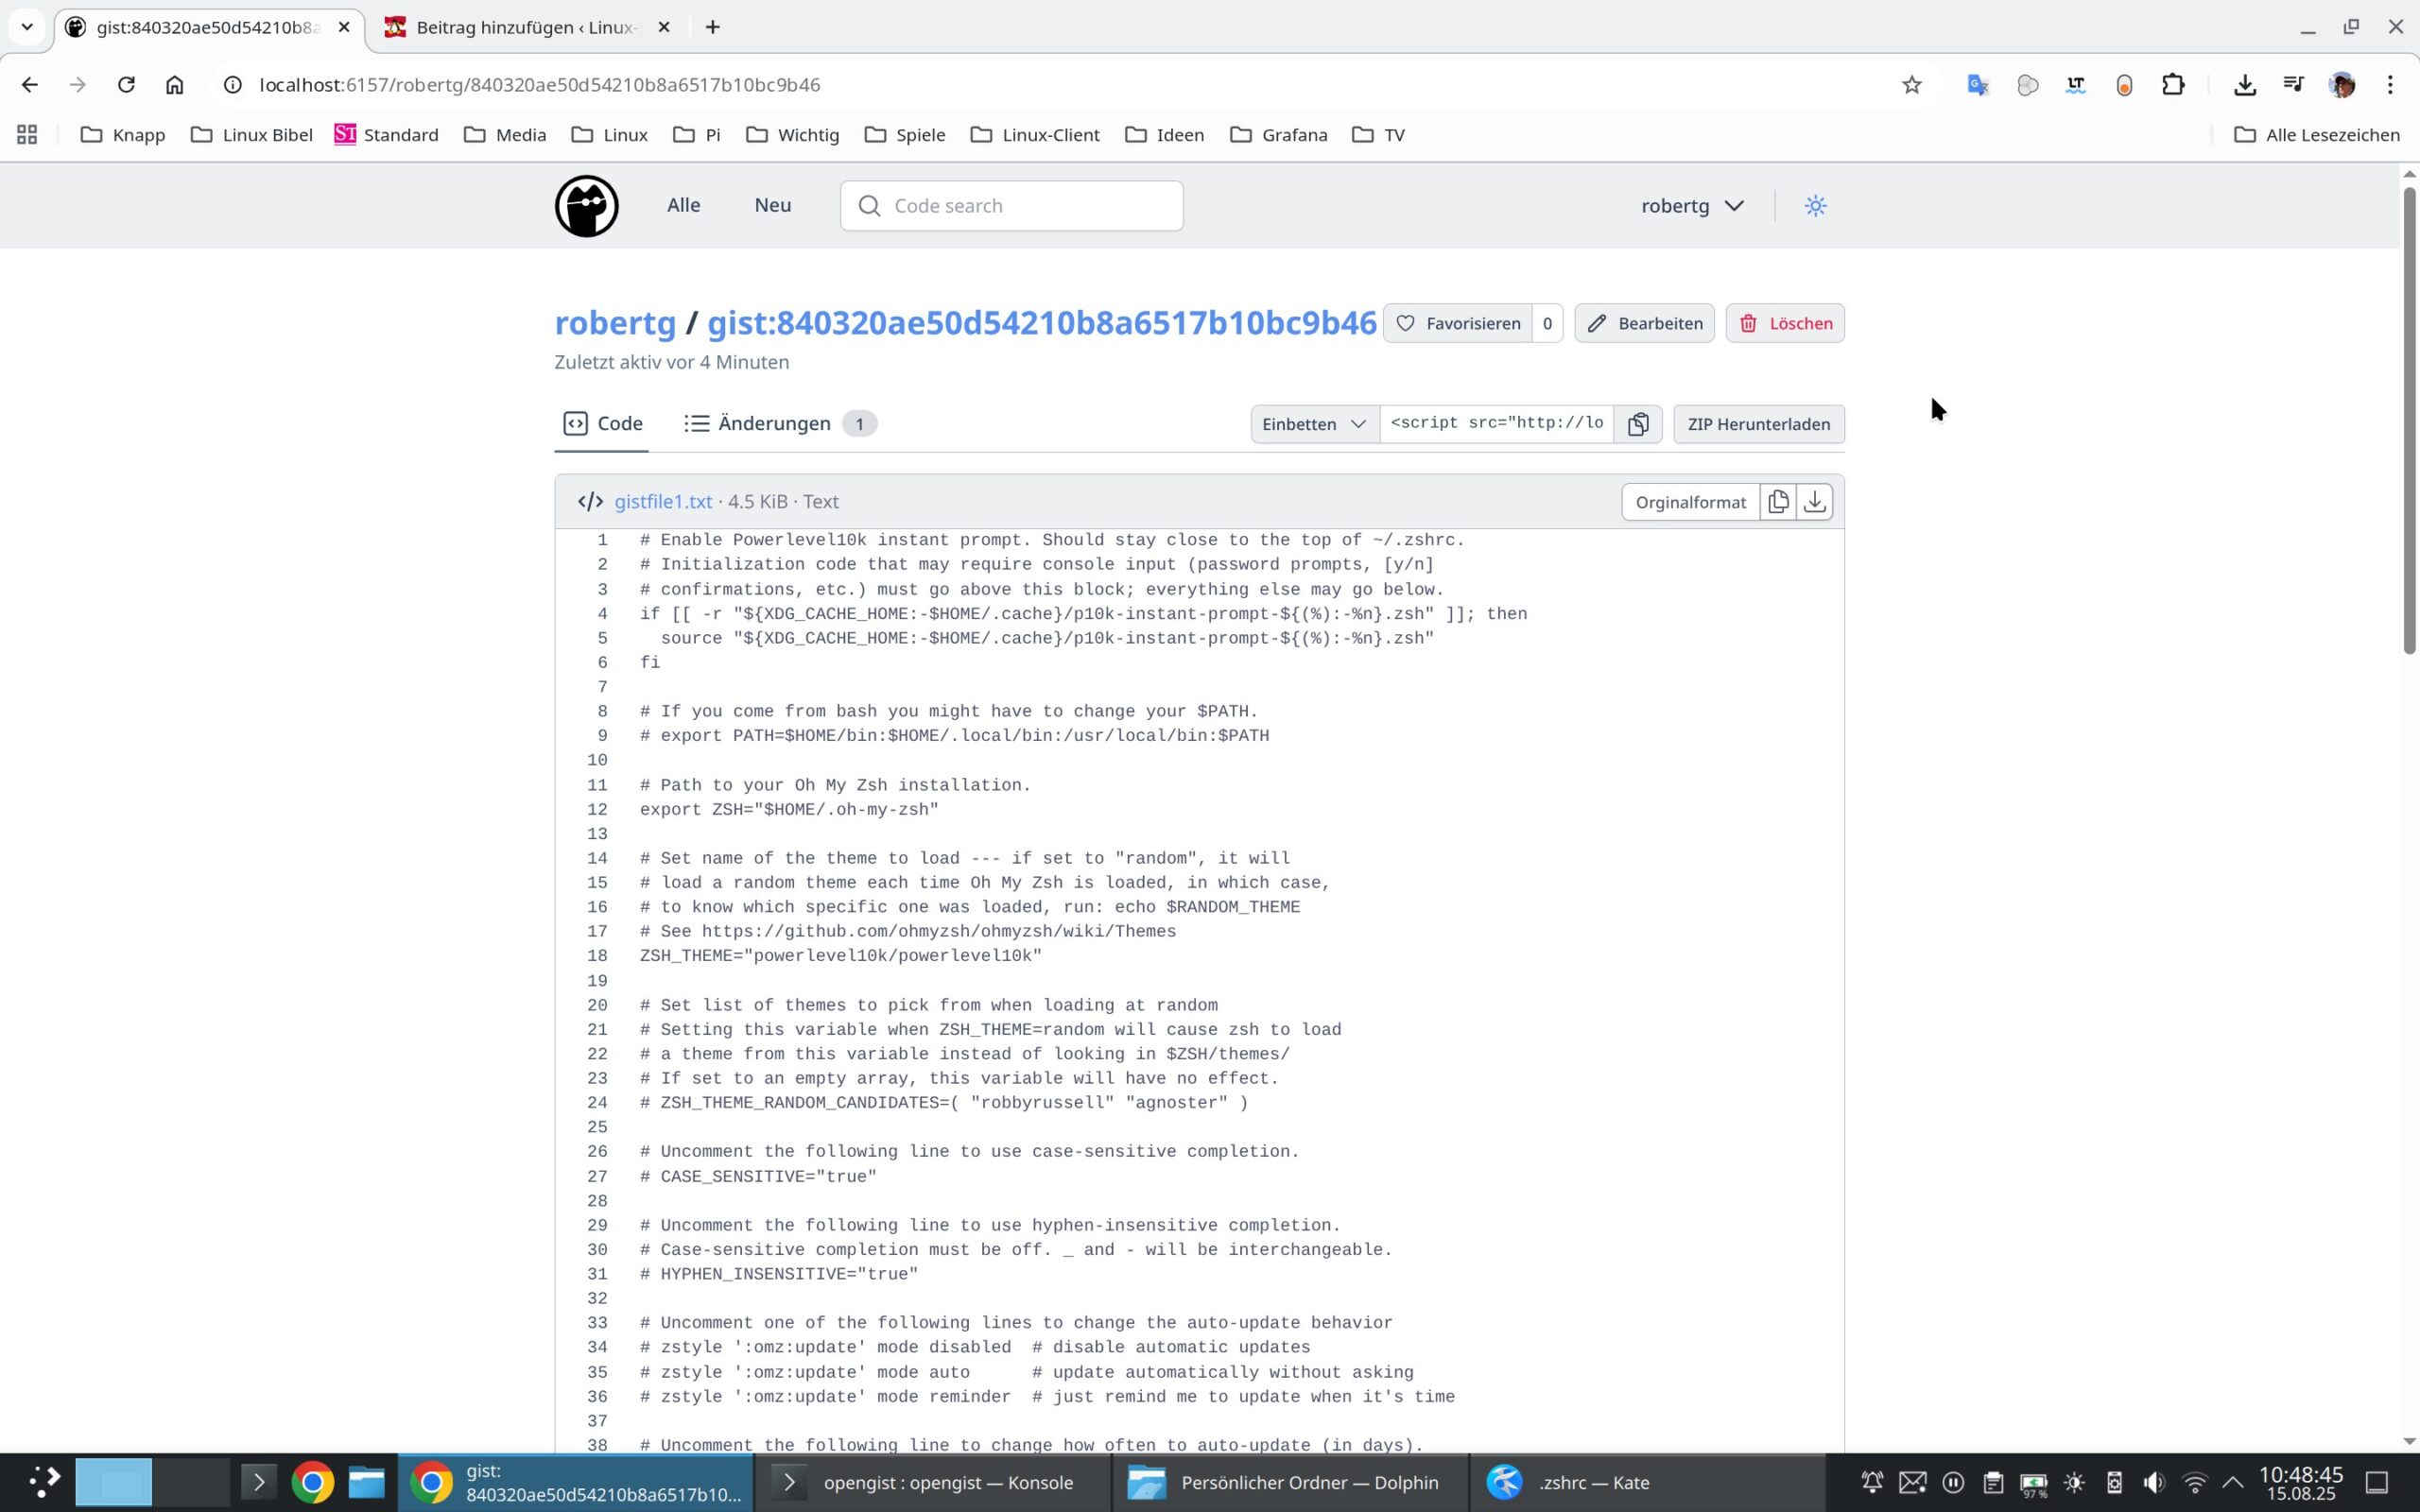
Task: Expand the robertg user menu
Action: (1692, 206)
